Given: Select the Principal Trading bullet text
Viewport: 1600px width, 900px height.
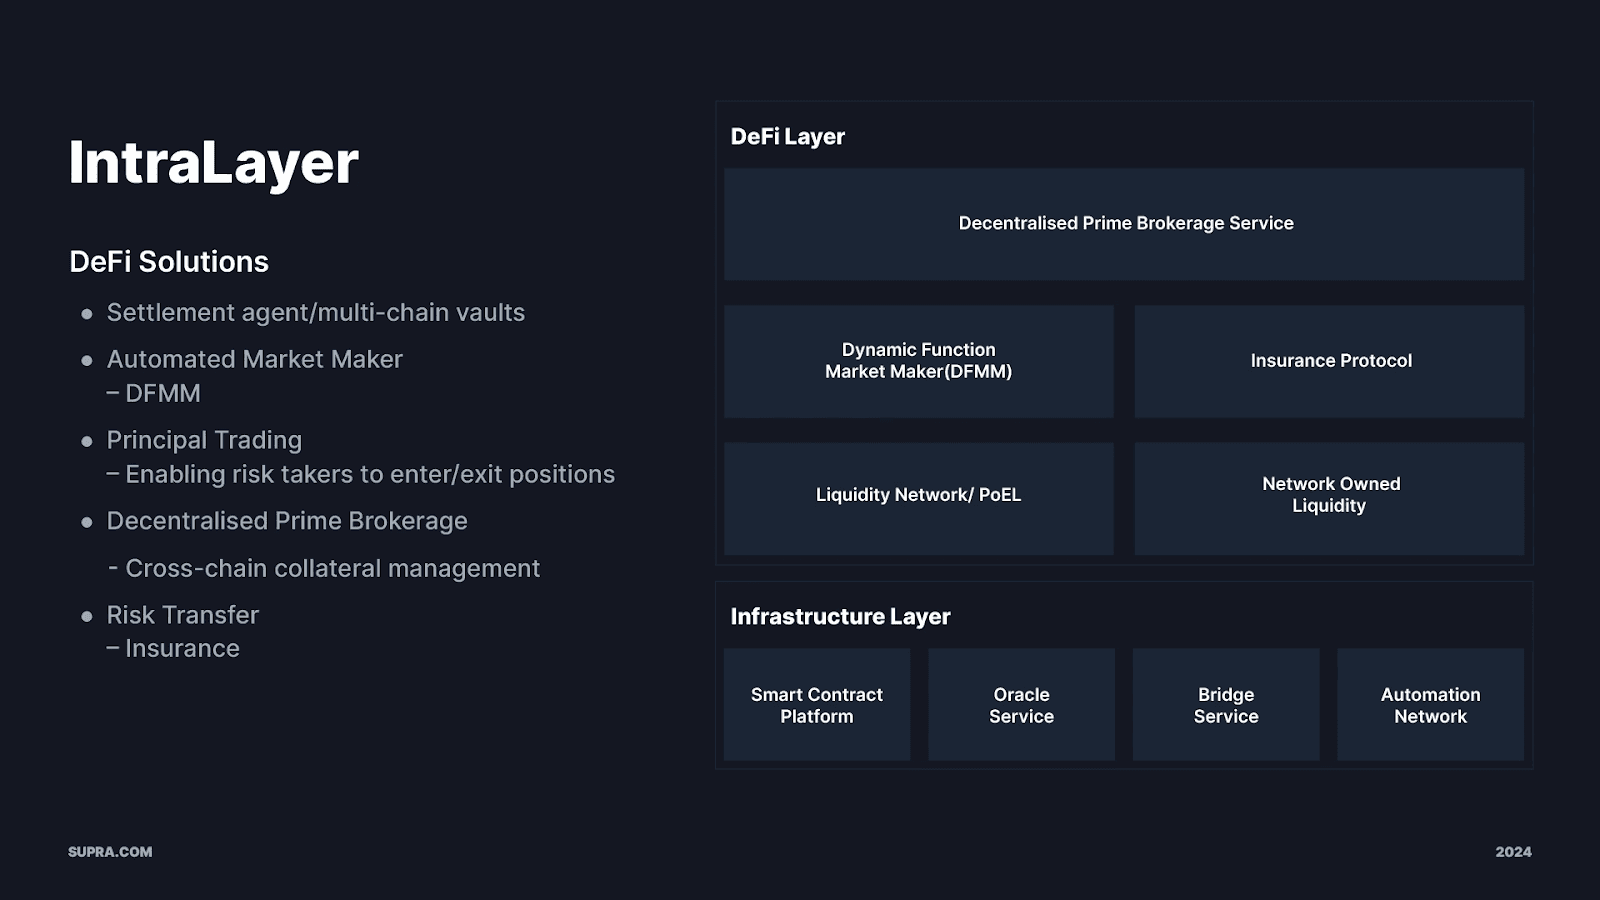Looking at the screenshot, I should (204, 441).
